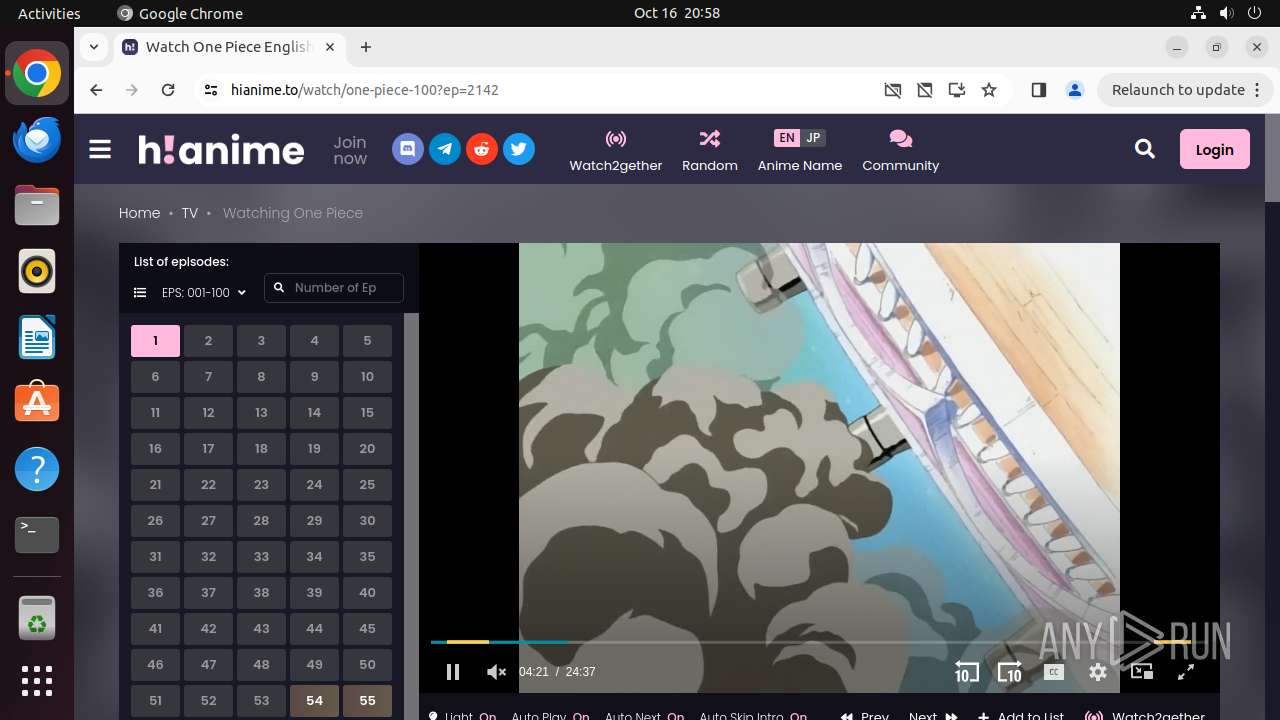Toggle the Auto Next setting
Viewport: 1280px width, 720px height.
click(644, 716)
